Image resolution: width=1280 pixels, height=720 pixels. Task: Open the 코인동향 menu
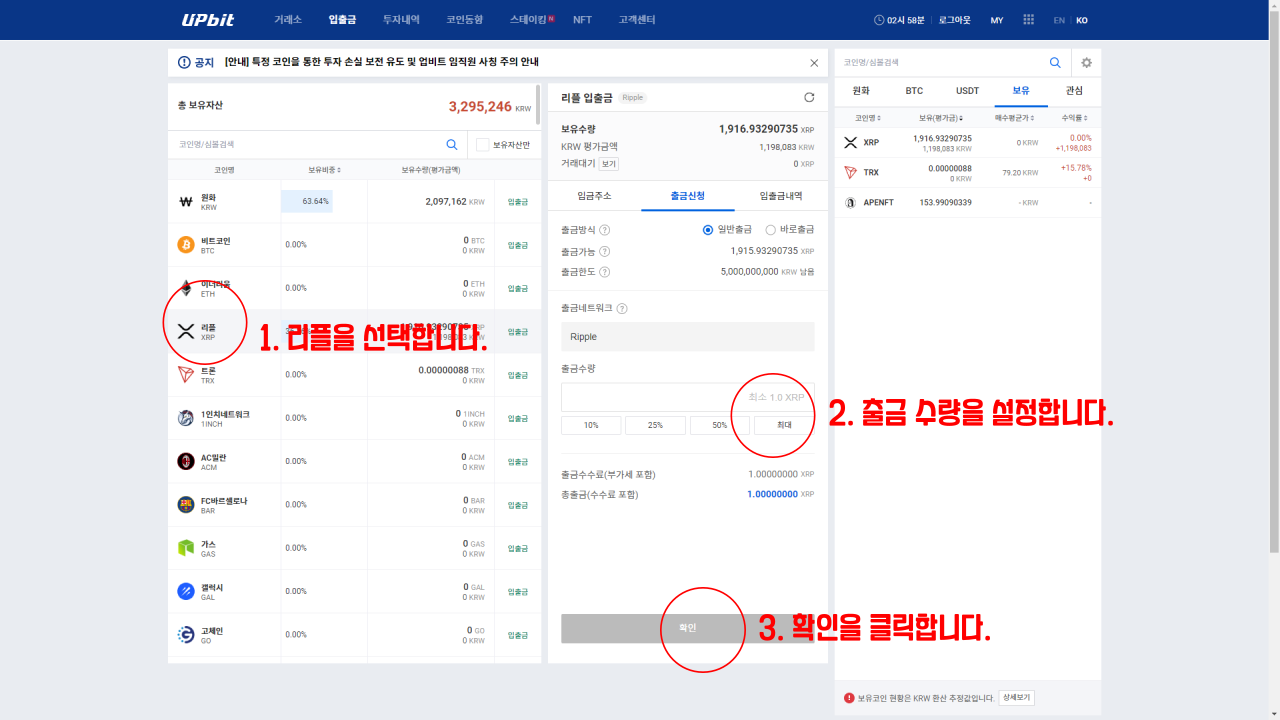(464, 20)
